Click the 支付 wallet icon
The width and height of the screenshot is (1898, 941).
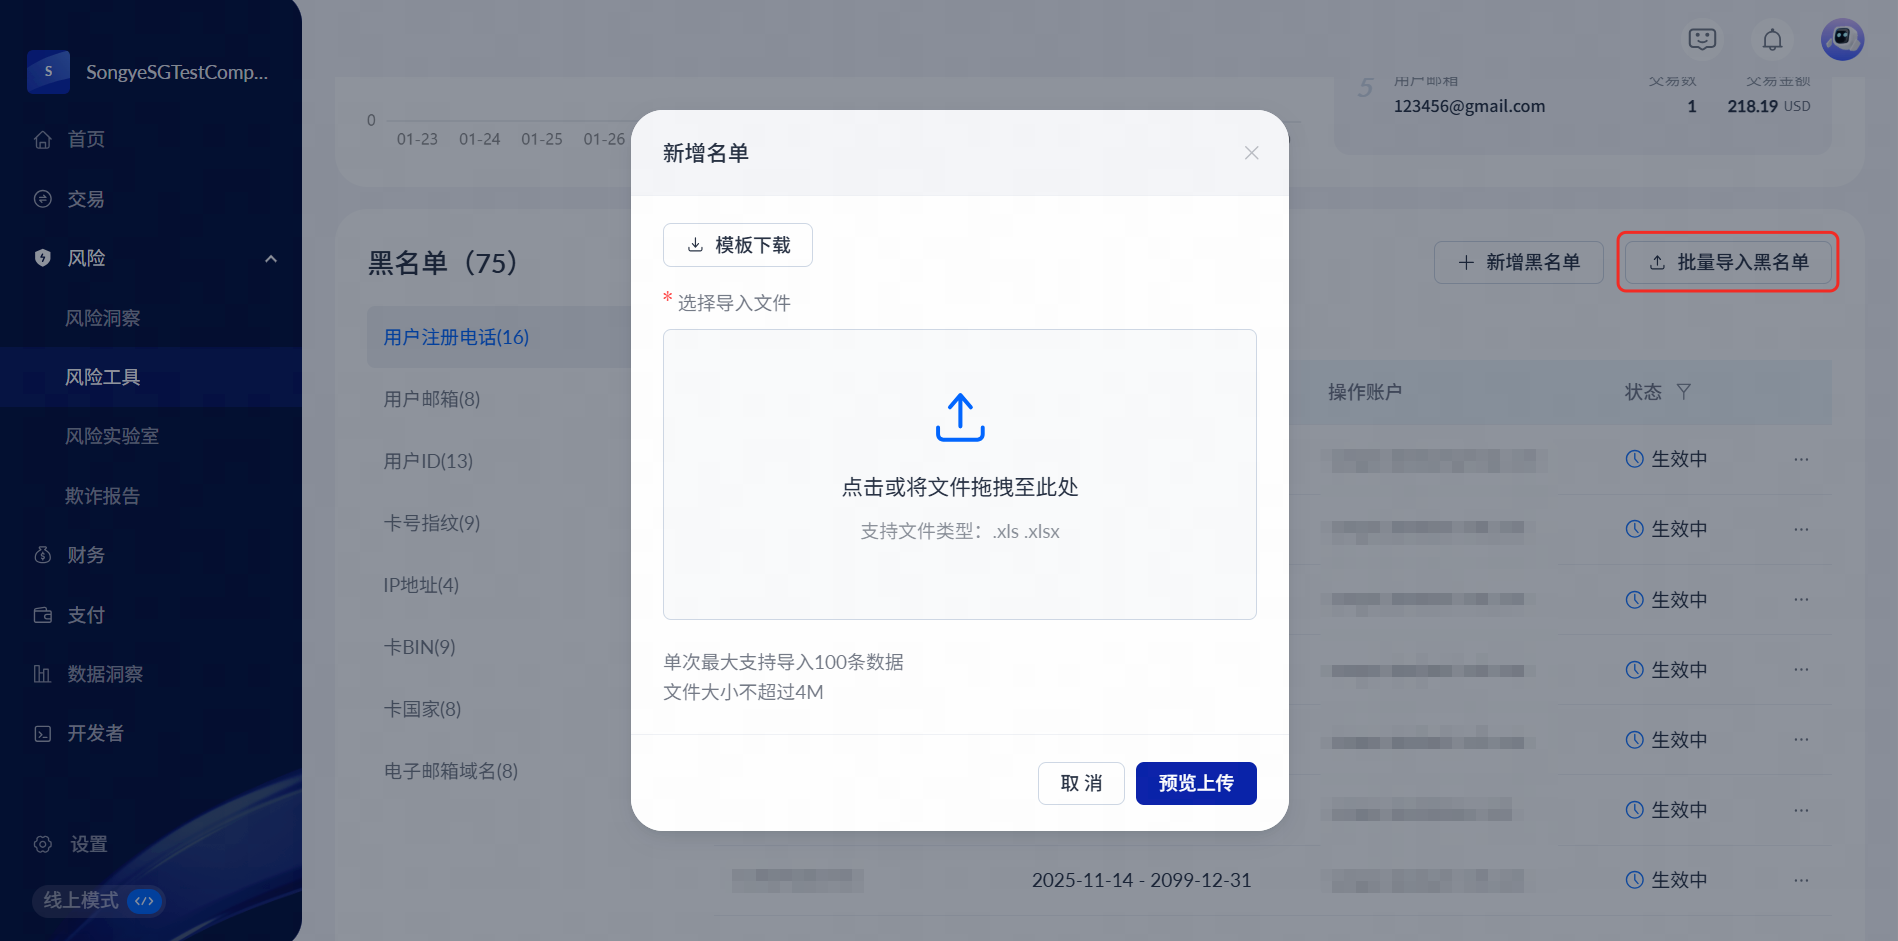point(43,615)
